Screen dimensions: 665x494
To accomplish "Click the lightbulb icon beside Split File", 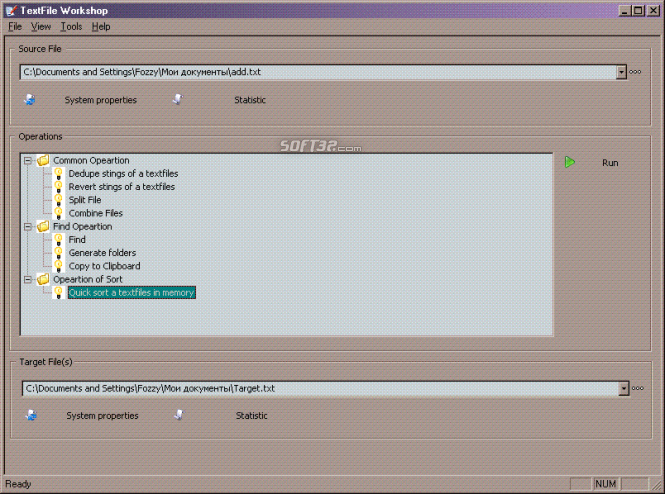I will coord(59,200).
